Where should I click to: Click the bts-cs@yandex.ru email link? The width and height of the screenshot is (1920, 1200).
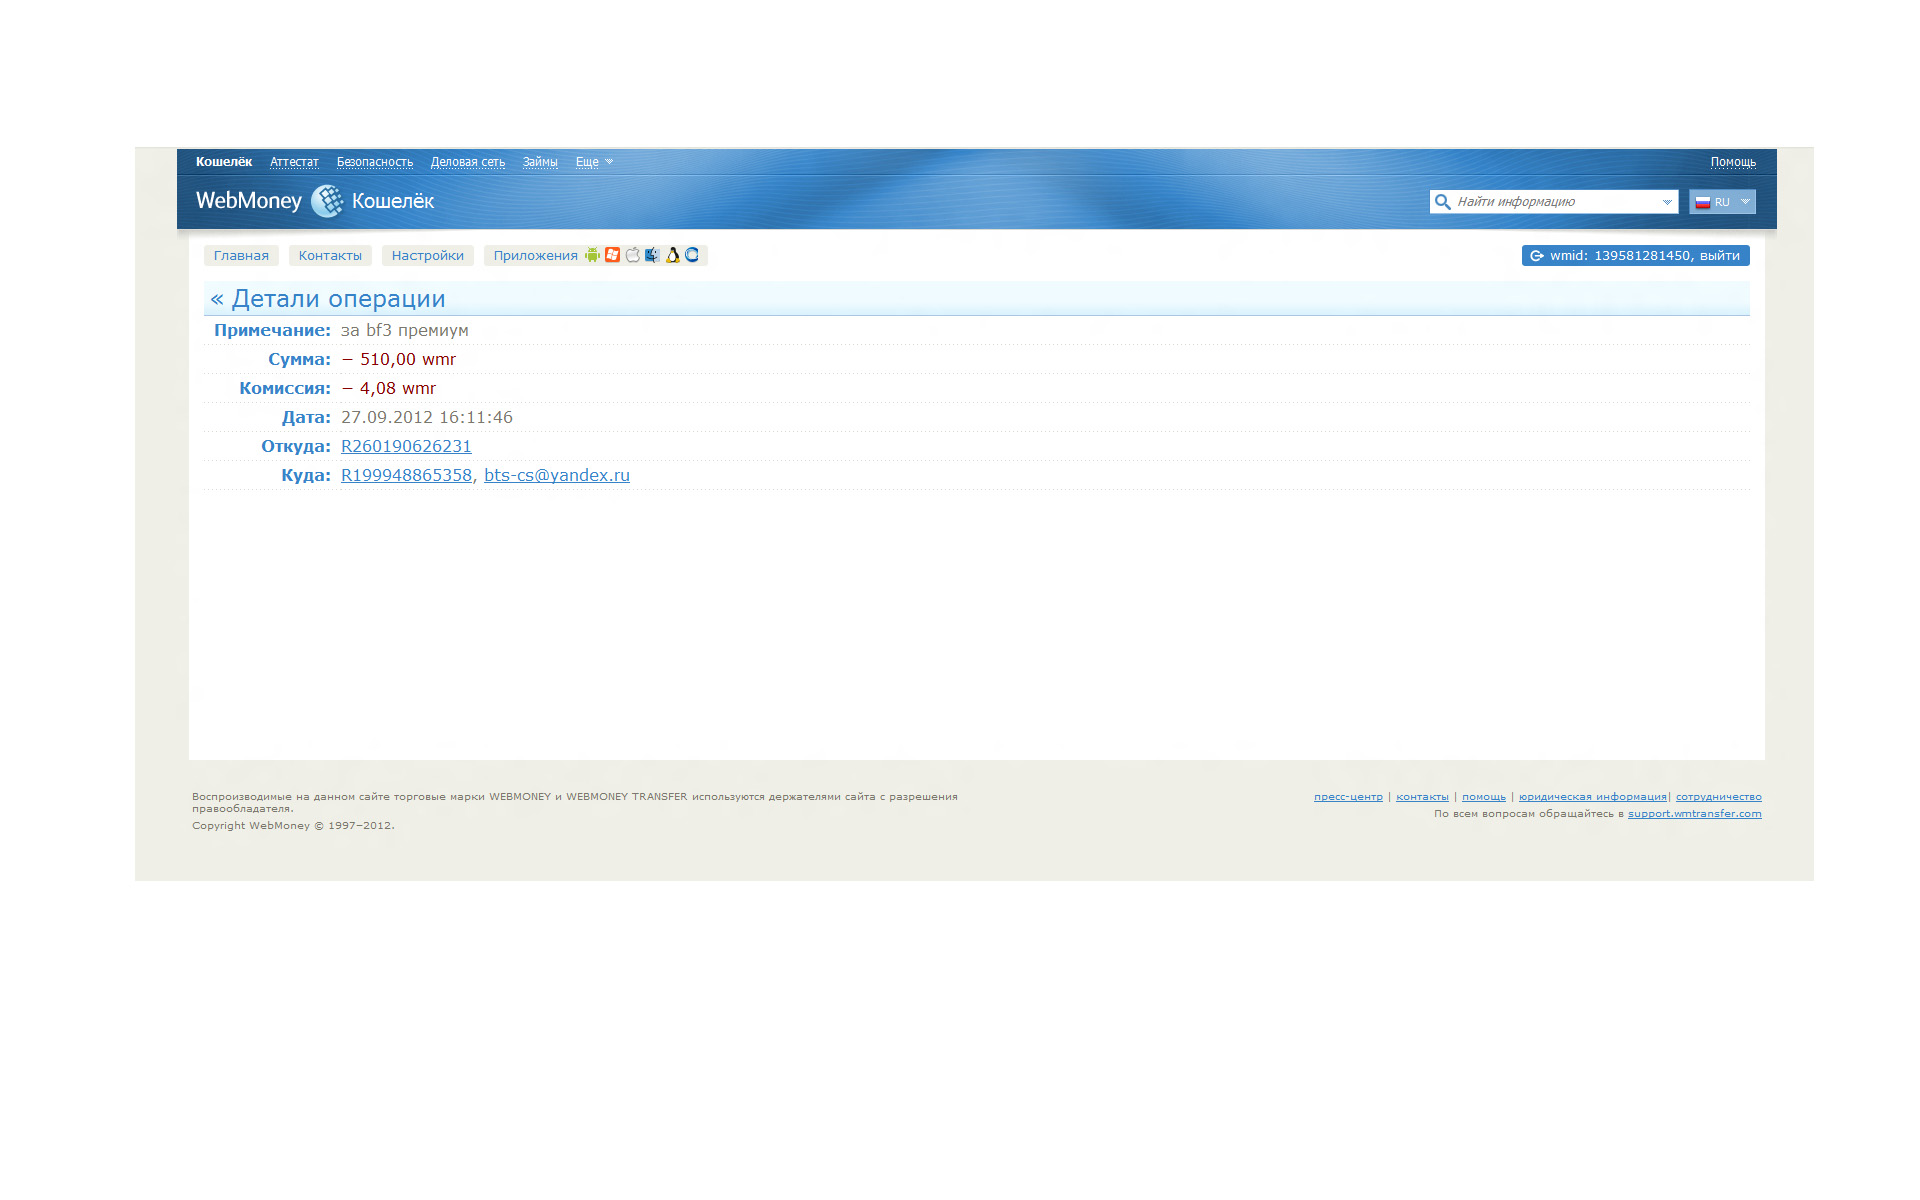[x=557, y=475]
